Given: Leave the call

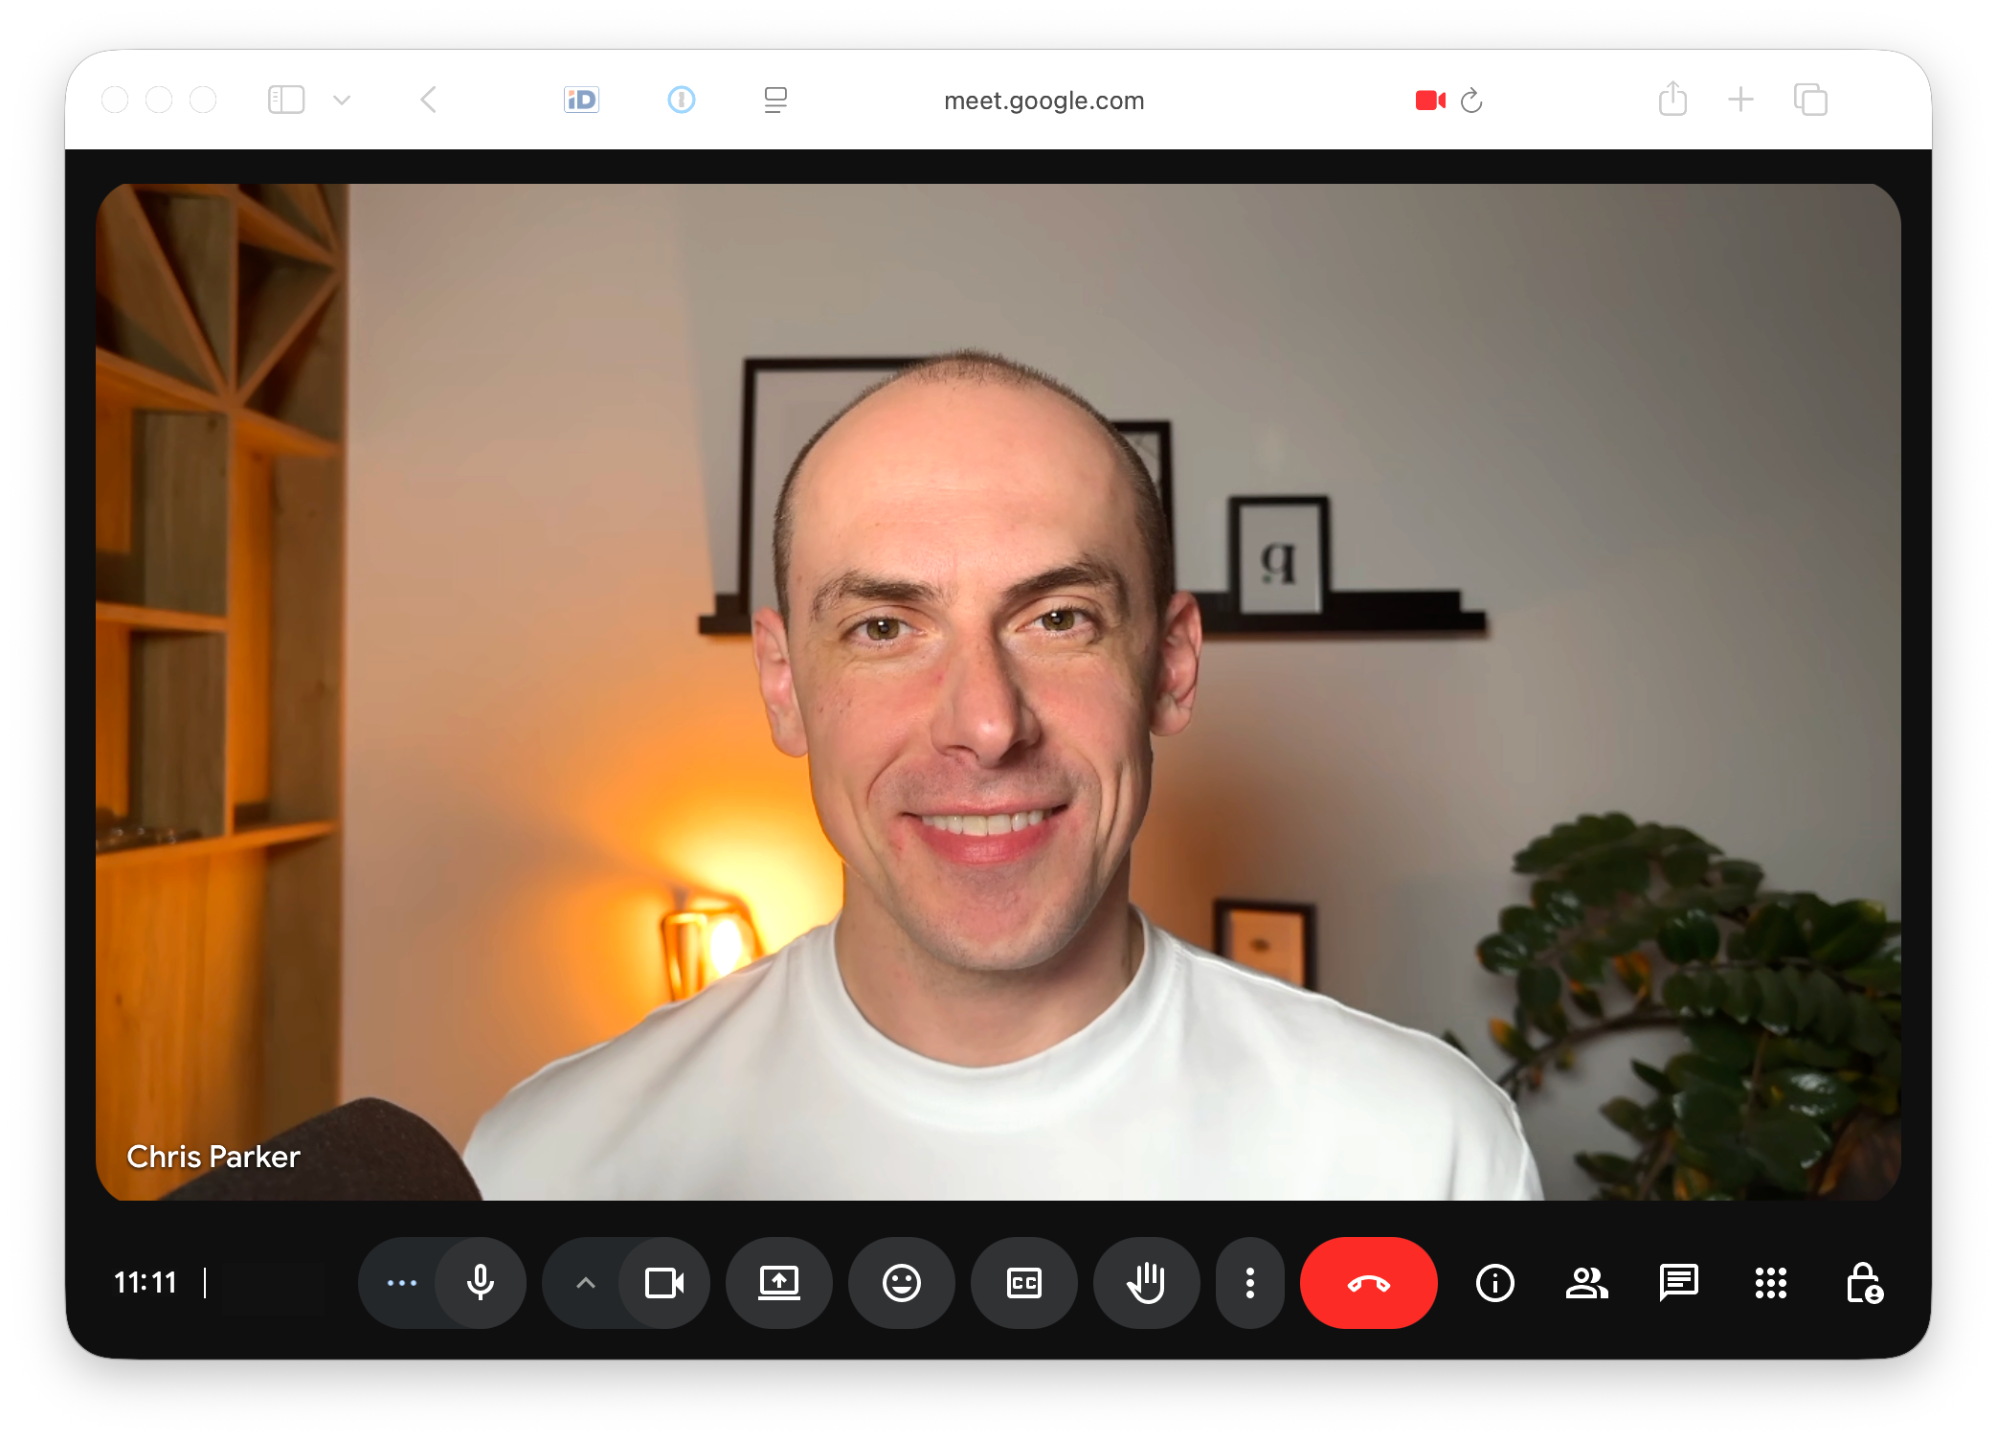Looking at the screenshot, I should coord(1368,1282).
